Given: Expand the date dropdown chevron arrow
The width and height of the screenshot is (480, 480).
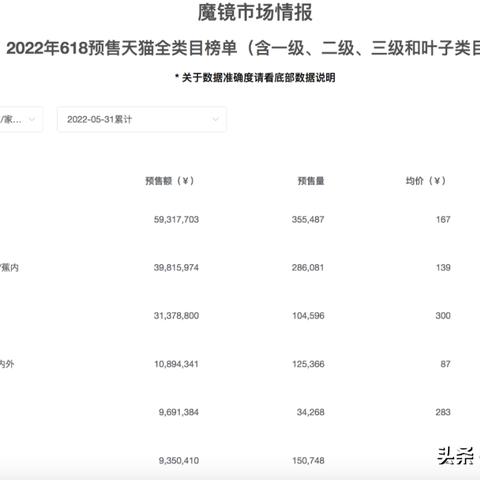Looking at the screenshot, I should pos(216,119).
